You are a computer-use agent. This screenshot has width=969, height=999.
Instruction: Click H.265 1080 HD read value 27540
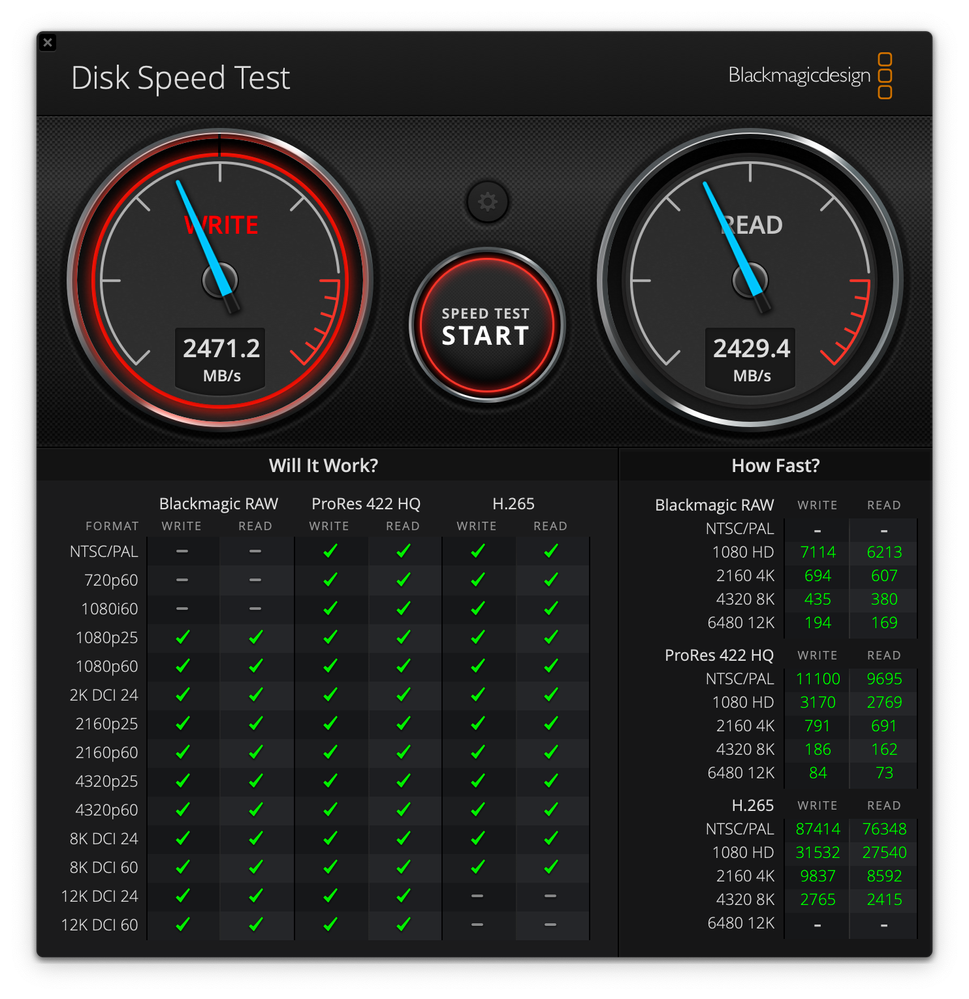tap(884, 853)
